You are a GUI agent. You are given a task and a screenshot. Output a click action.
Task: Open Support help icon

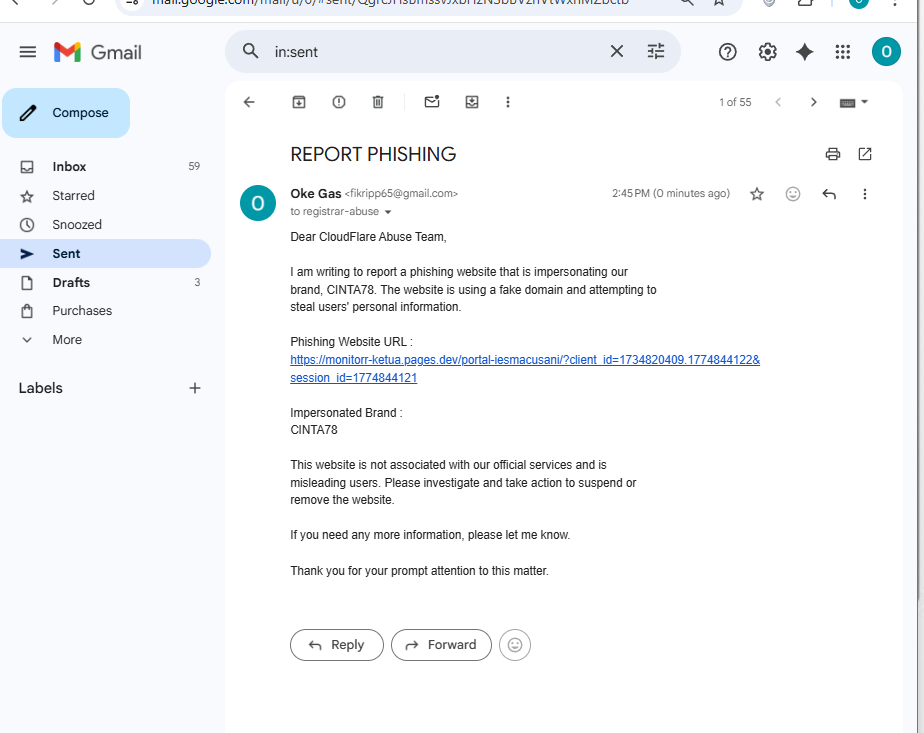pos(728,52)
